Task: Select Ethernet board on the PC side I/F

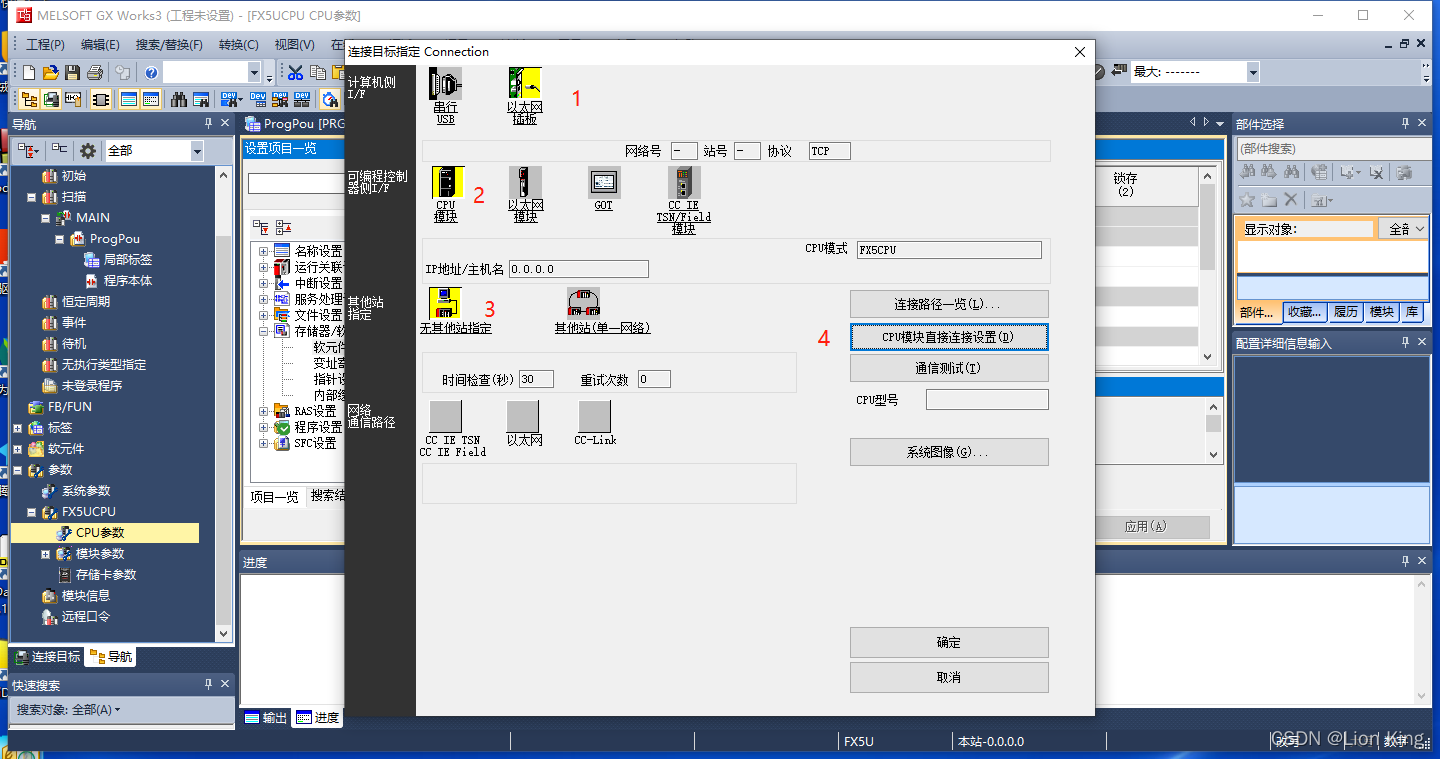Action: (525, 84)
